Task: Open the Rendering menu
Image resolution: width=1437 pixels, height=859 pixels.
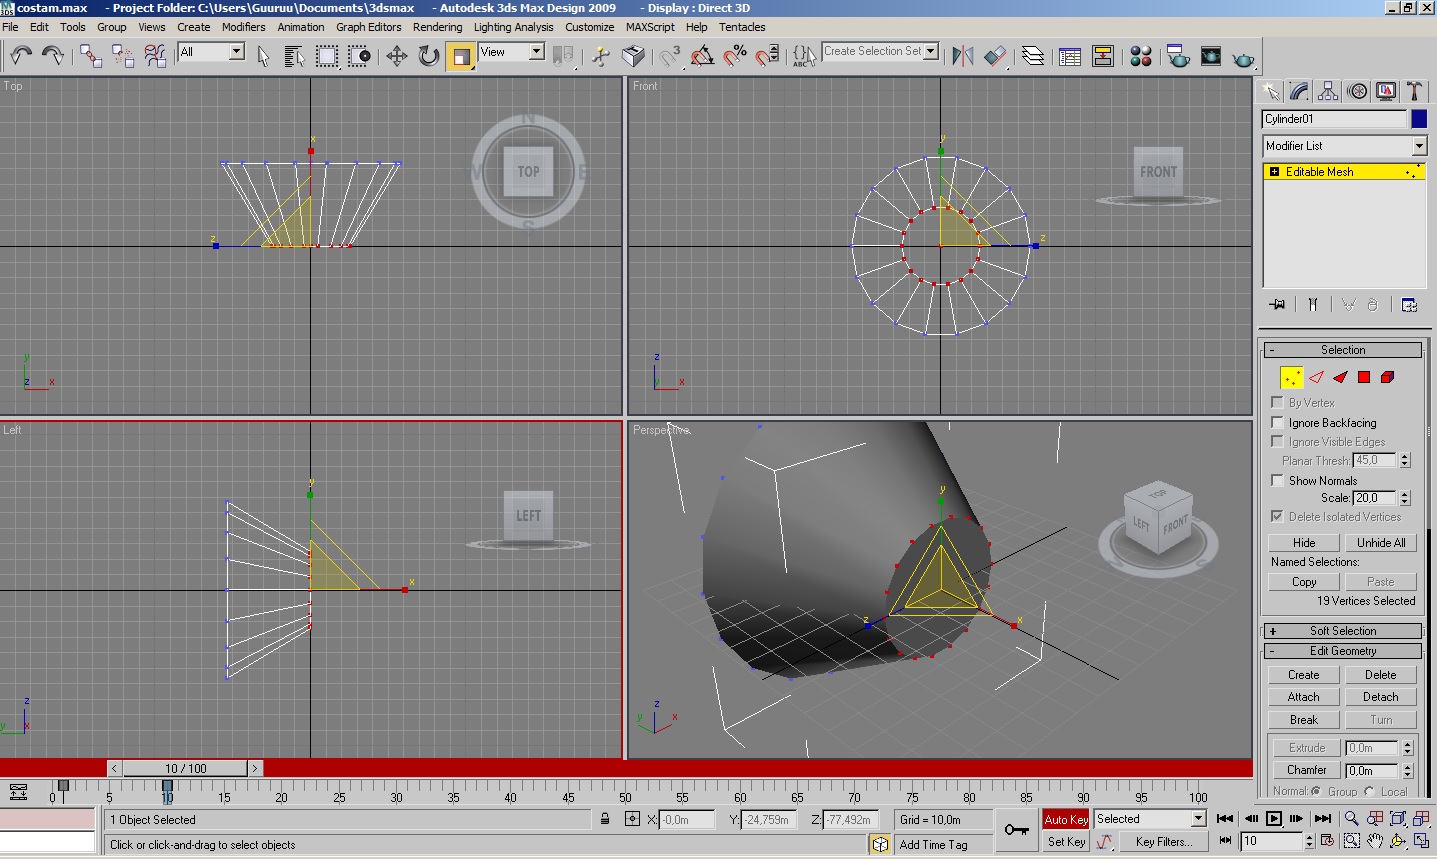Action: click(437, 27)
